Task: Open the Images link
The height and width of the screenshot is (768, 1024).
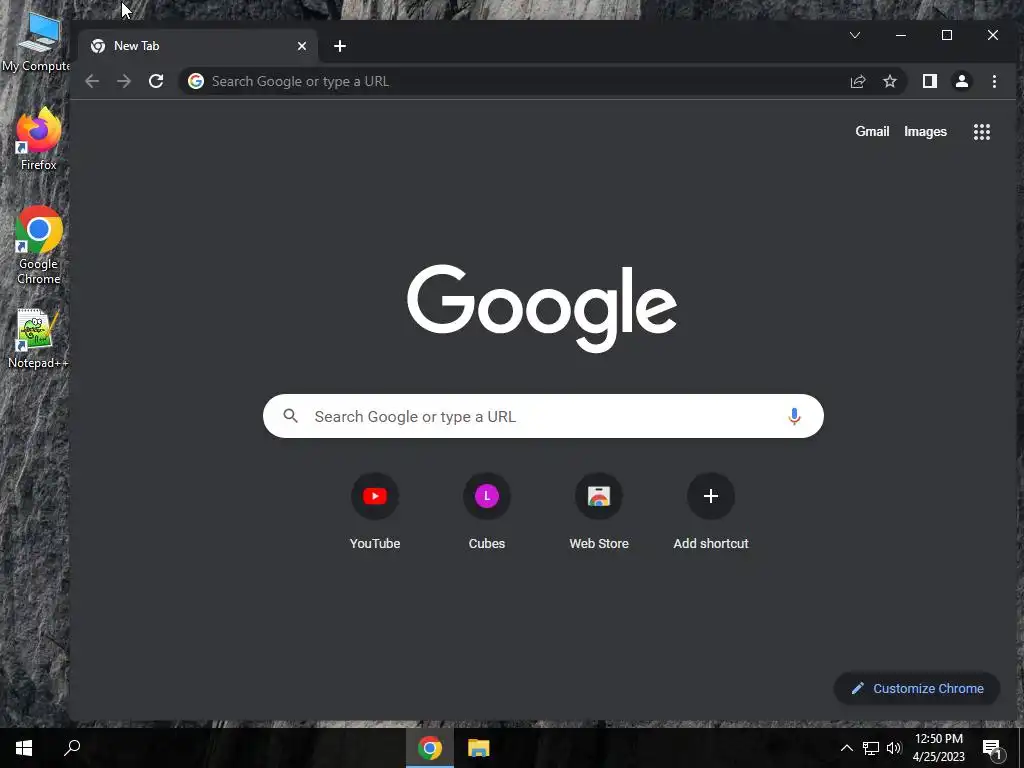Action: pyautogui.click(x=925, y=131)
